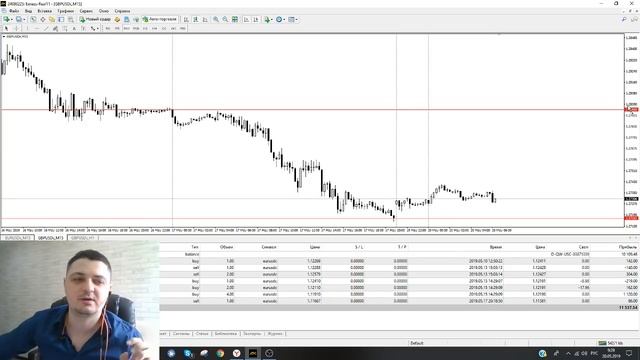The height and width of the screenshot is (360, 640).
Task: Expand the templates dropdown arrow
Action: (297, 20)
